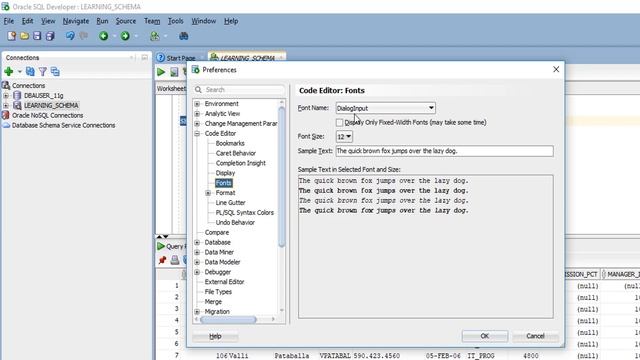Select Database Schema Service Connections item
This screenshot has height=360, width=640.
63,125
